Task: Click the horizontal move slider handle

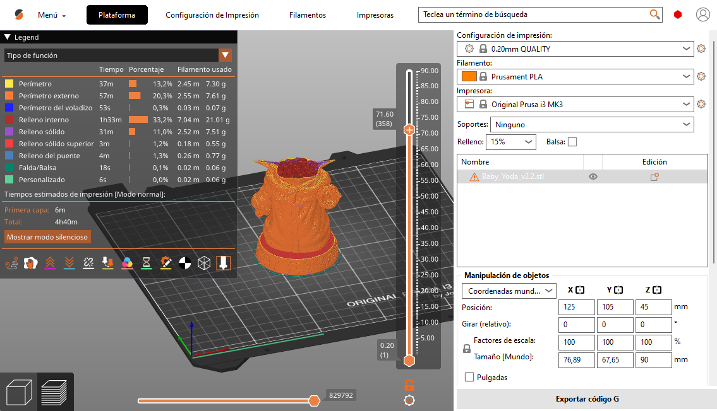Action: point(314,400)
